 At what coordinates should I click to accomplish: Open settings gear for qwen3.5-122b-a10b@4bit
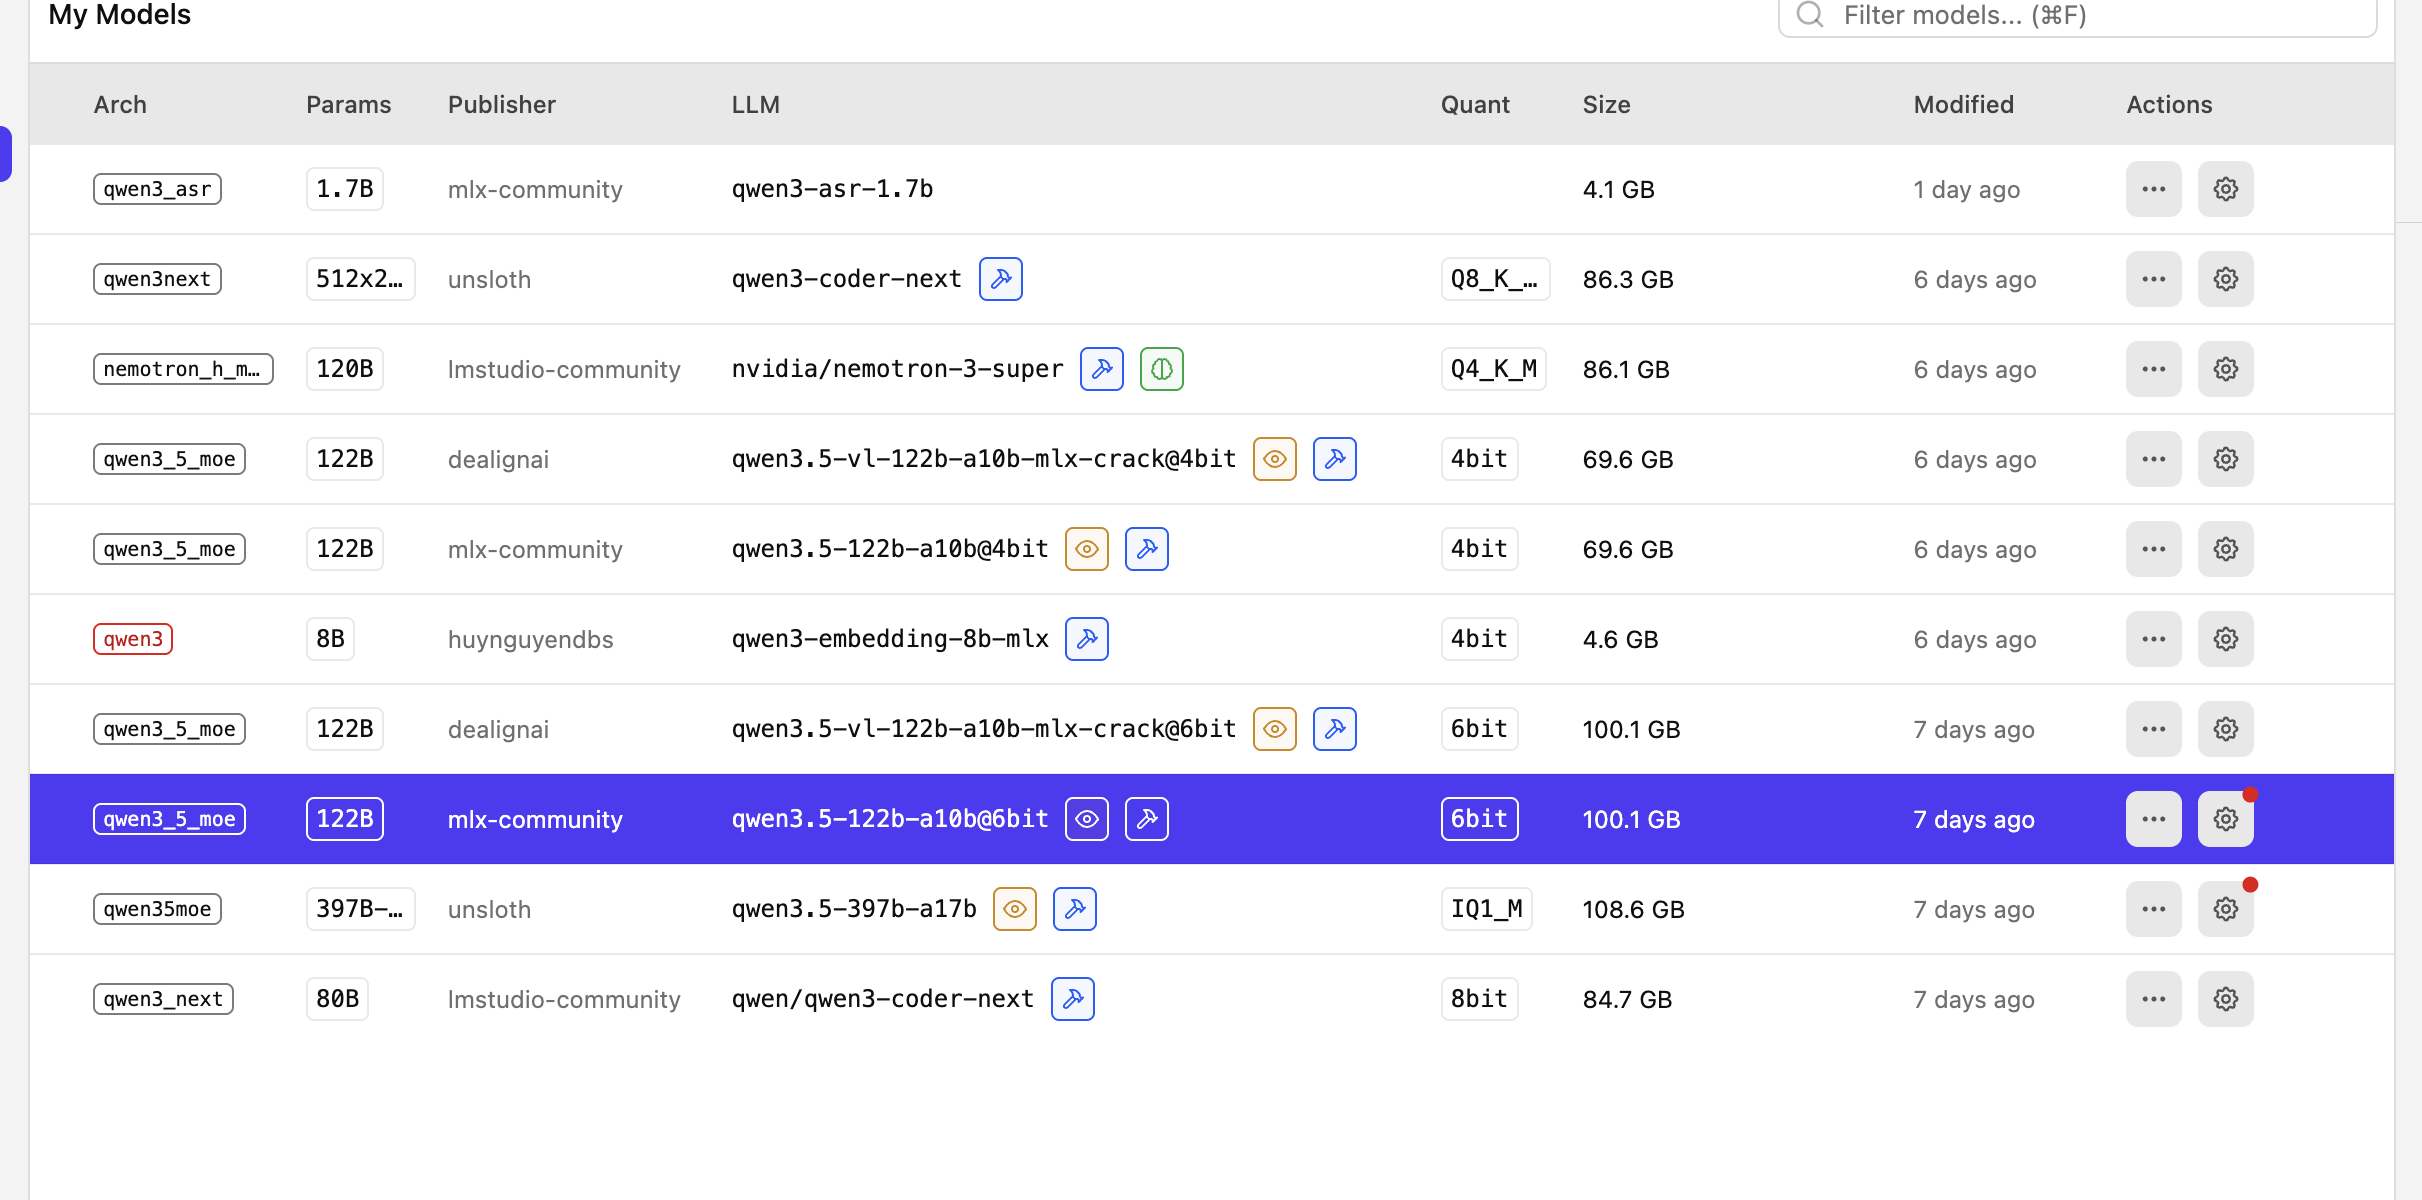click(2225, 549)
